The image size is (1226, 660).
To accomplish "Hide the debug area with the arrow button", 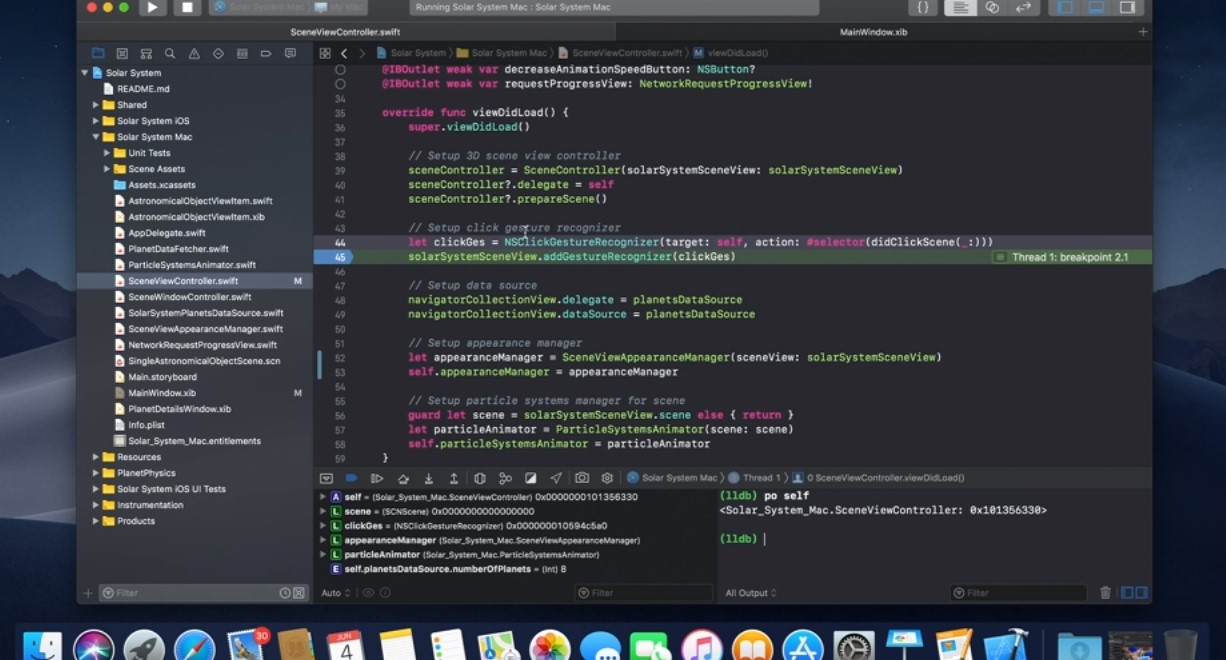I will (327, 478).
